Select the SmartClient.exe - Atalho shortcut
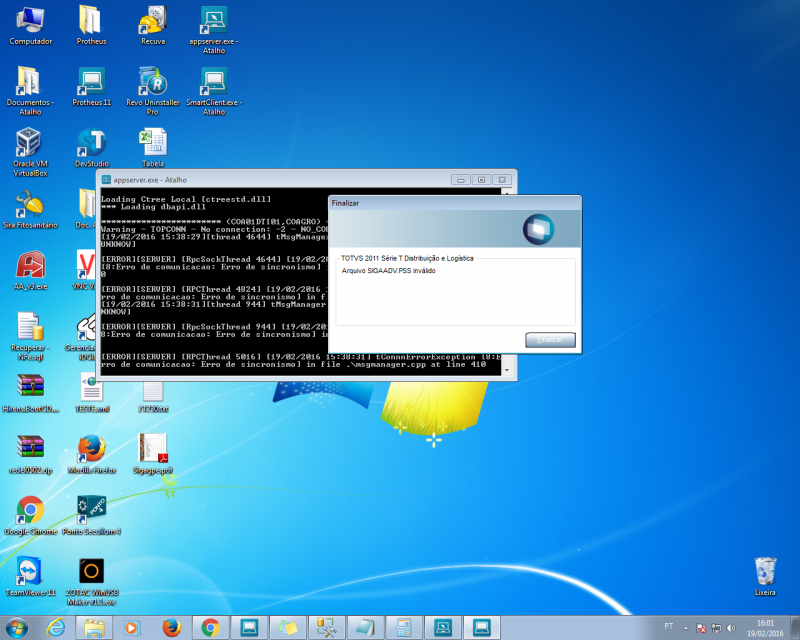This screenshot has width=800, height=640. click(x=214, y=91)
